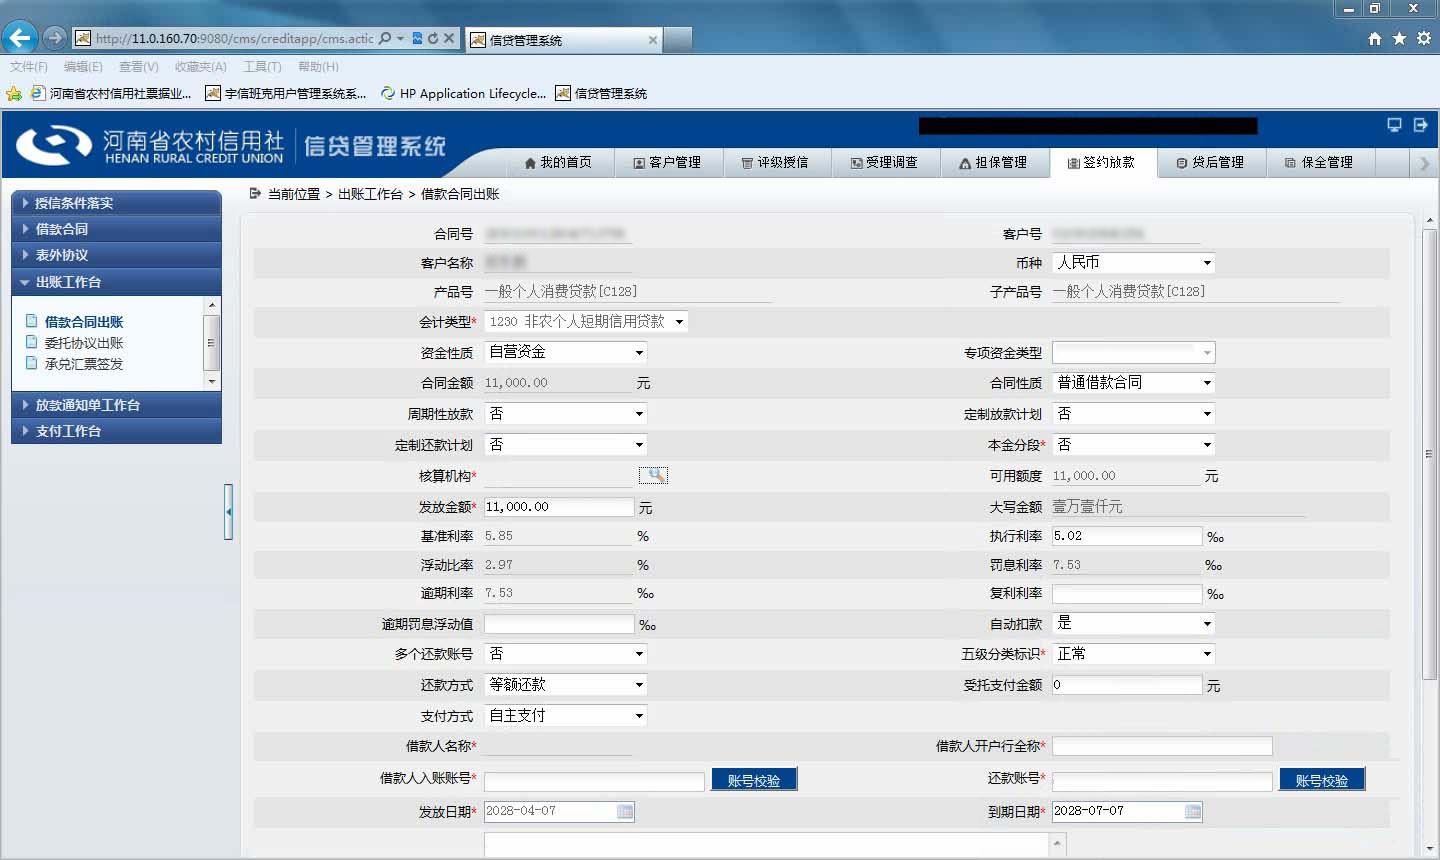
Task: Open the 核算机构 lookup magnifier
Action: click(653, 475)
